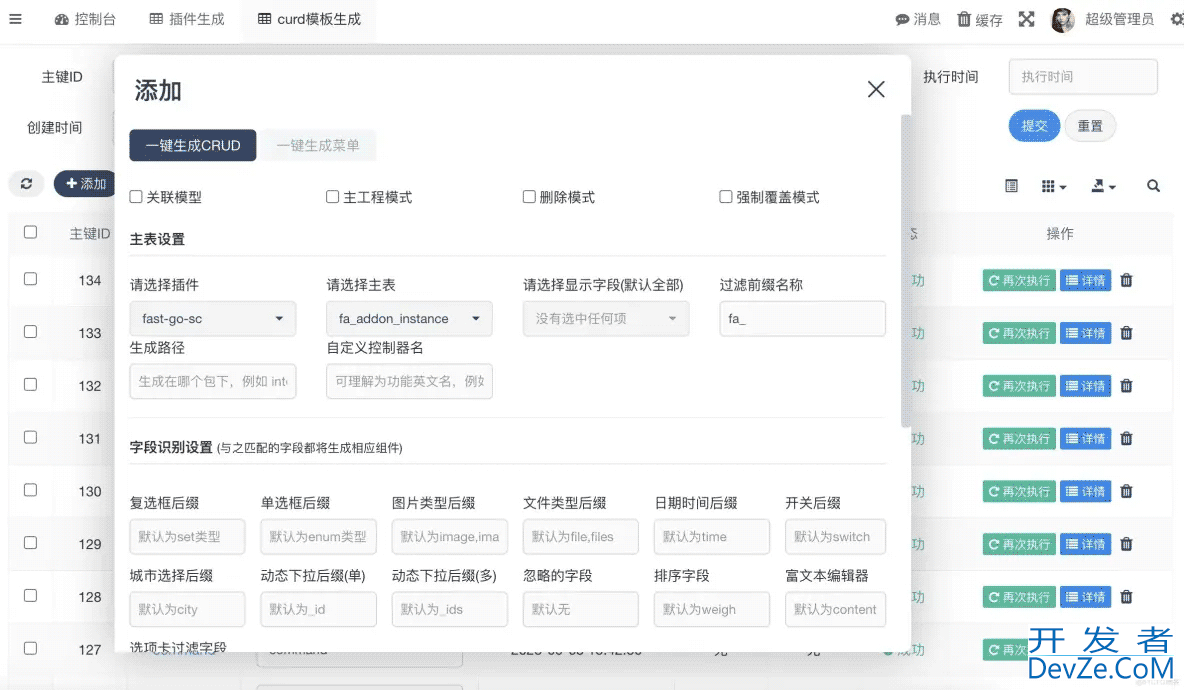Open the 请选择主表 fa_addon_instance dropdown
This screenshot has width=1184, height=690.
(x=409, y=319)
